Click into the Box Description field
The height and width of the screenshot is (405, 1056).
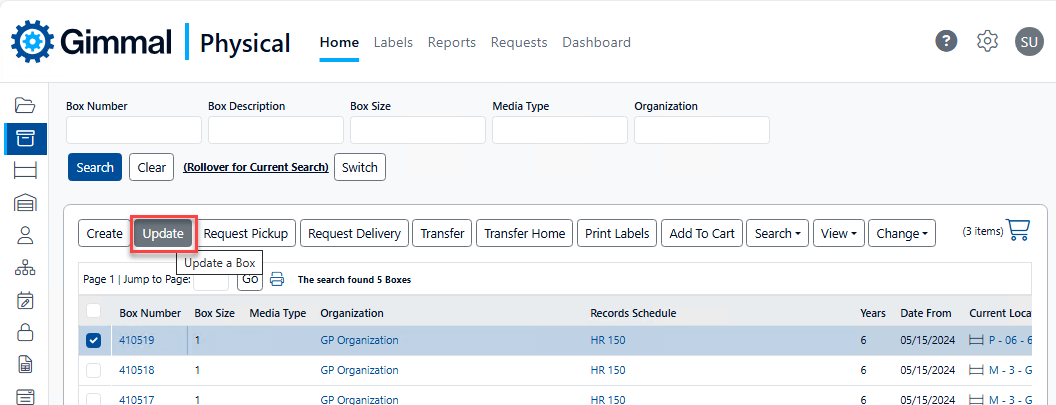point(276,130)
